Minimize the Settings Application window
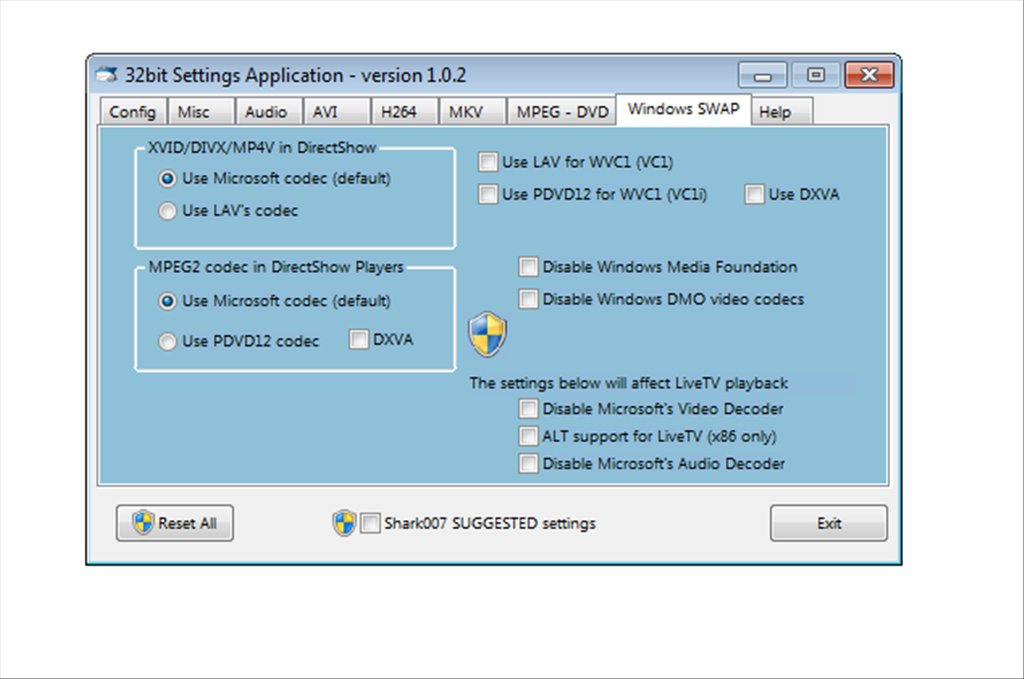The width and height of the screenshot is (1024, 679). 763,75
